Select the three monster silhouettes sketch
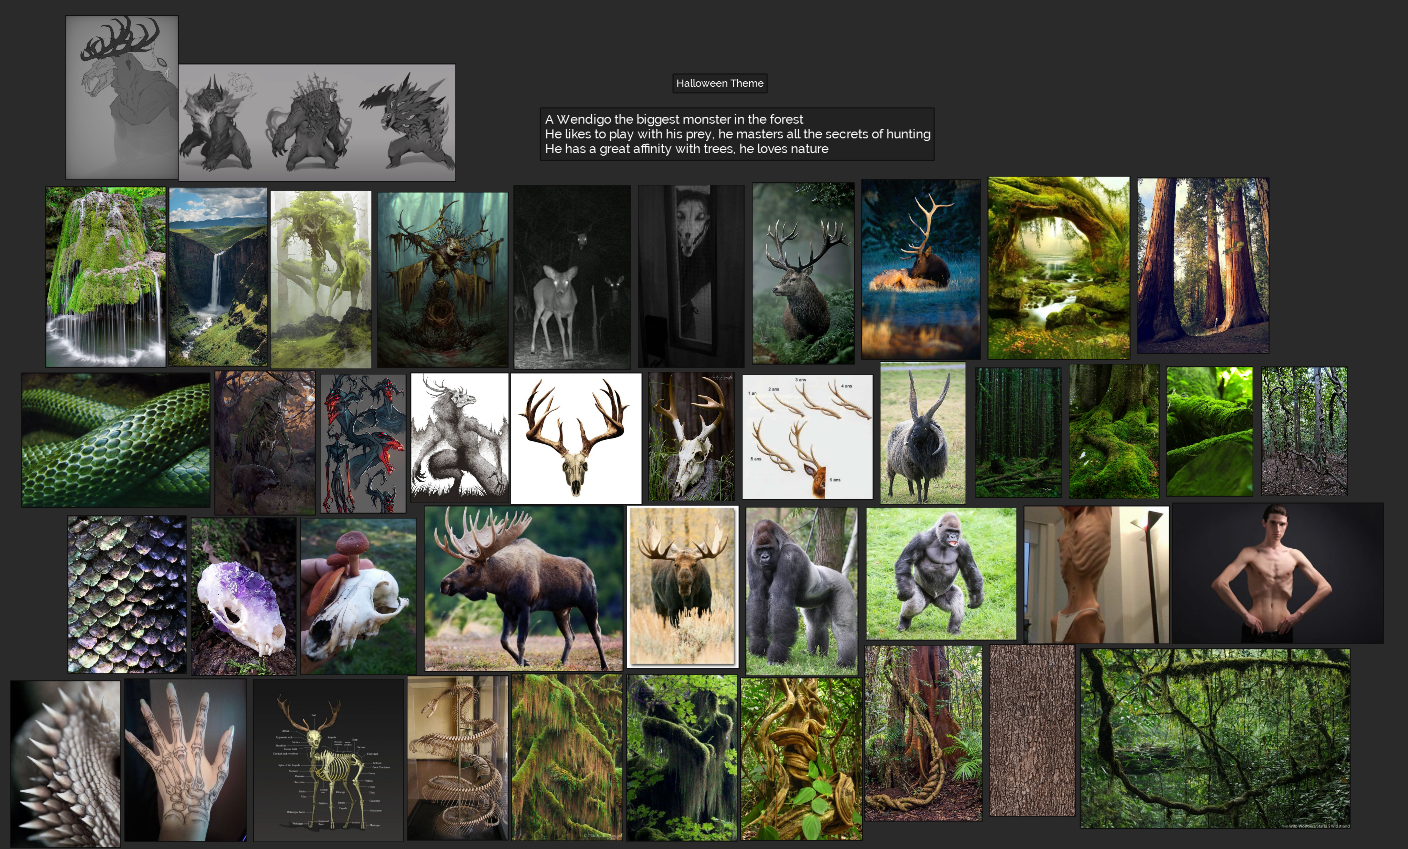 tap(317, 122)
